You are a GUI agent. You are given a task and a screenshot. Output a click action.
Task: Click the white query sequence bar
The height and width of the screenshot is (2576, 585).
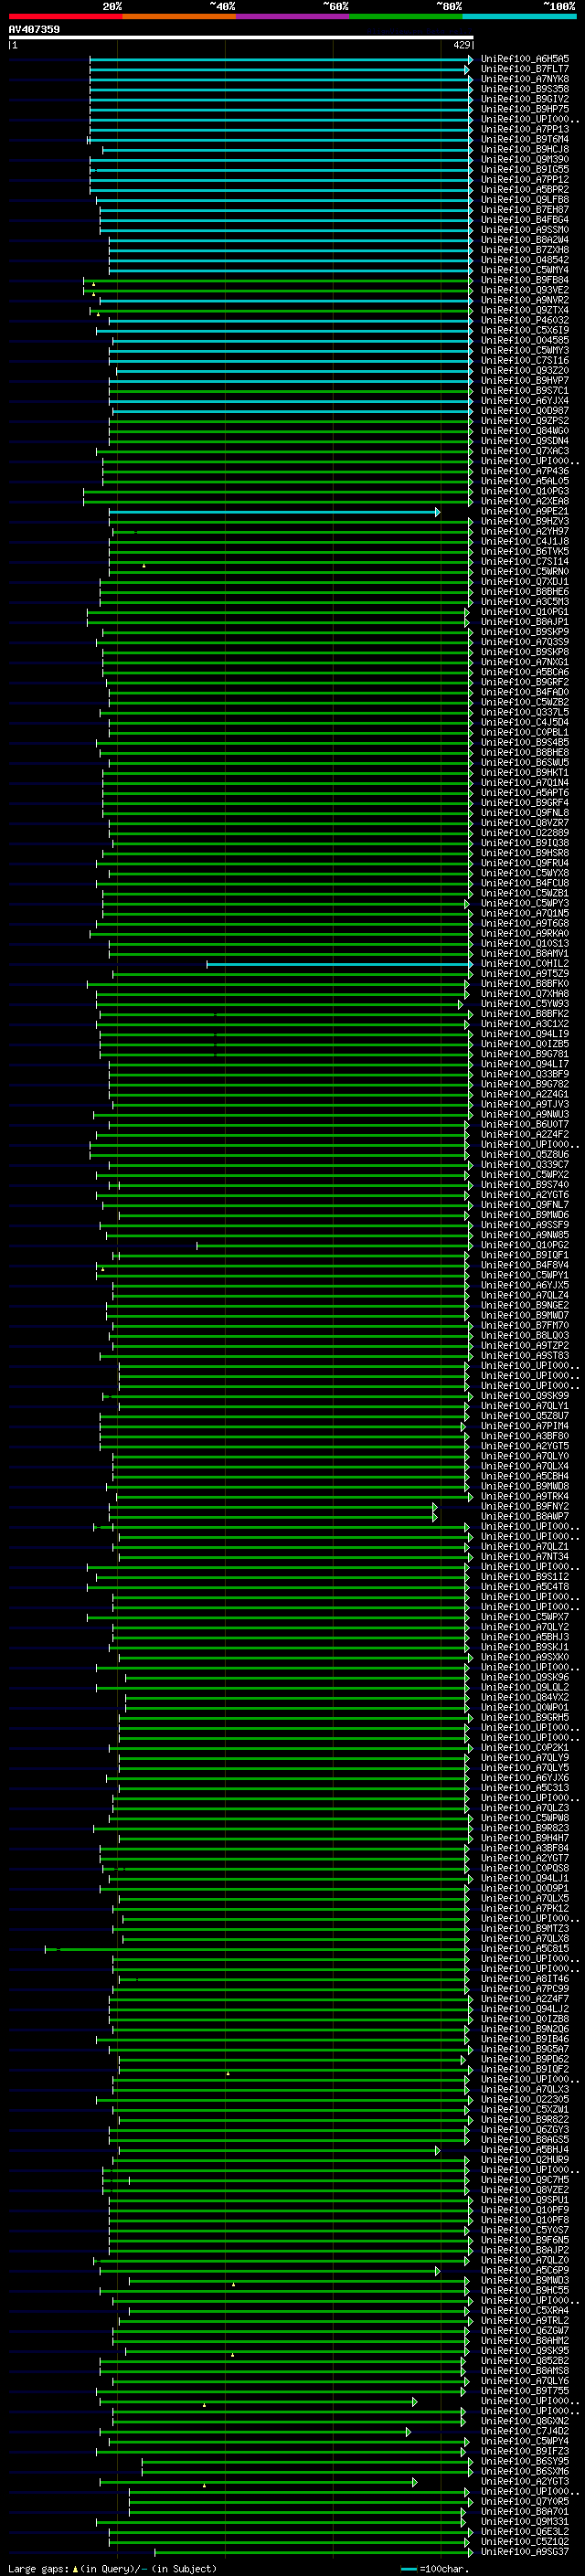tap(241, 37)
